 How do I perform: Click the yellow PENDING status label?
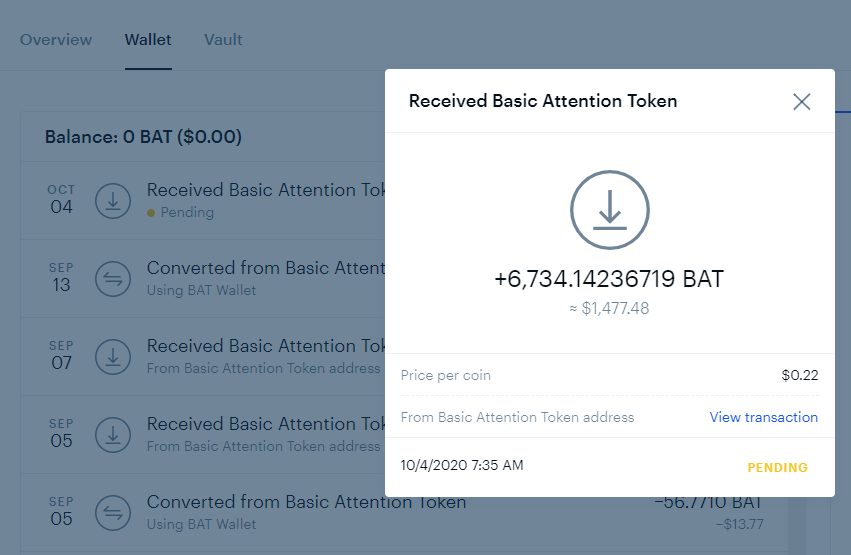777,467
